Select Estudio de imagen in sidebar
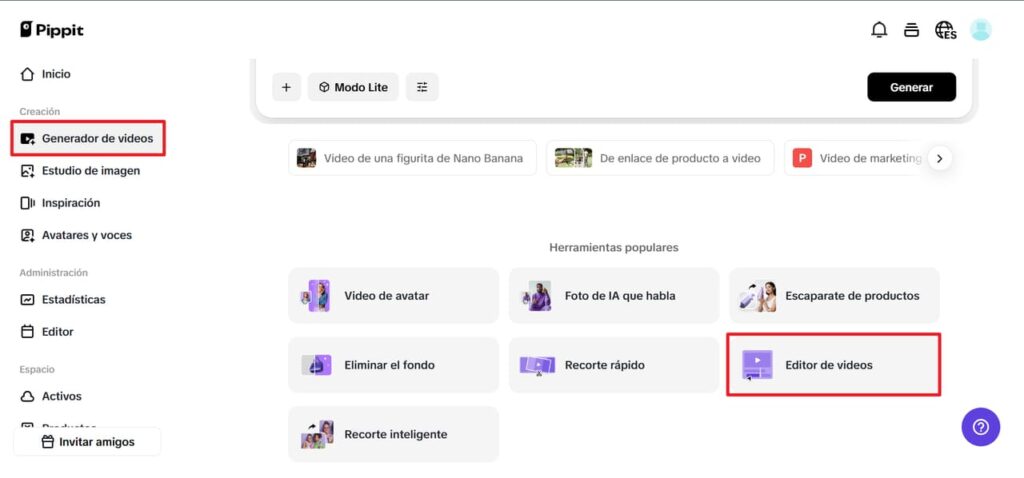Image resolution: width=1024 pixels, height=478 pixels. tap(90, 171)
